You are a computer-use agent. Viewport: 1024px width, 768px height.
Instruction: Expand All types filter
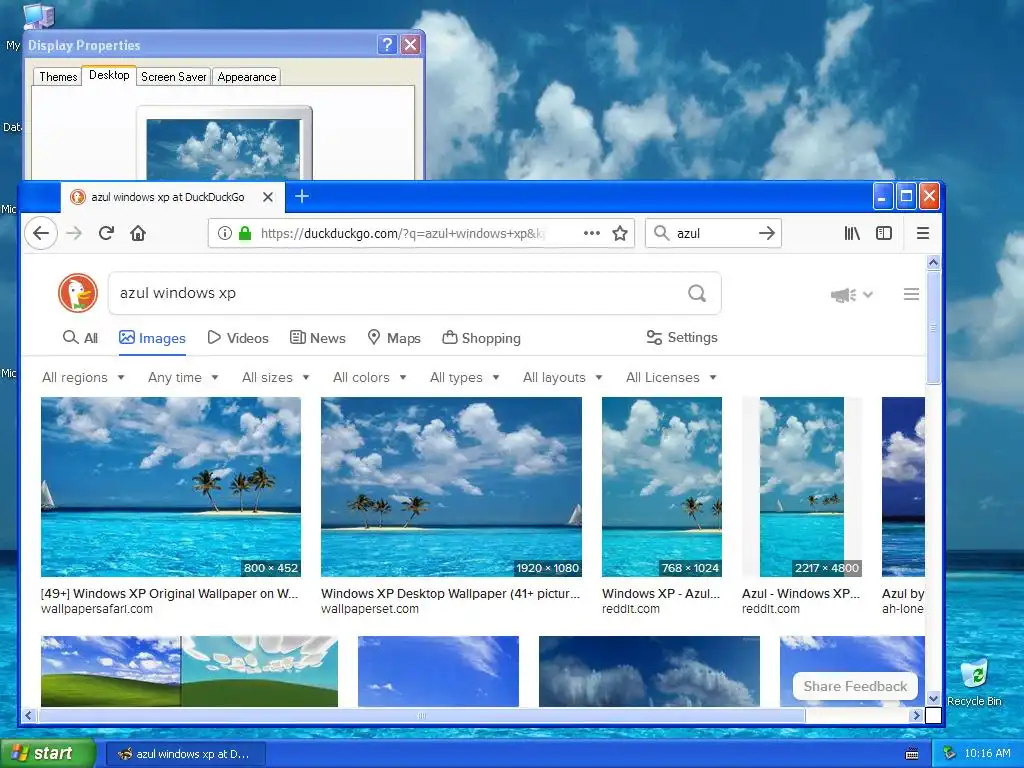pyautogui.click(x=464, y=377)
